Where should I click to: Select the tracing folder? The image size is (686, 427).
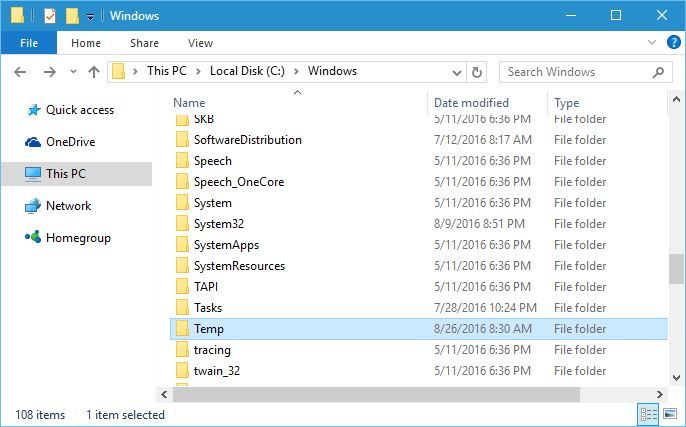419,350
